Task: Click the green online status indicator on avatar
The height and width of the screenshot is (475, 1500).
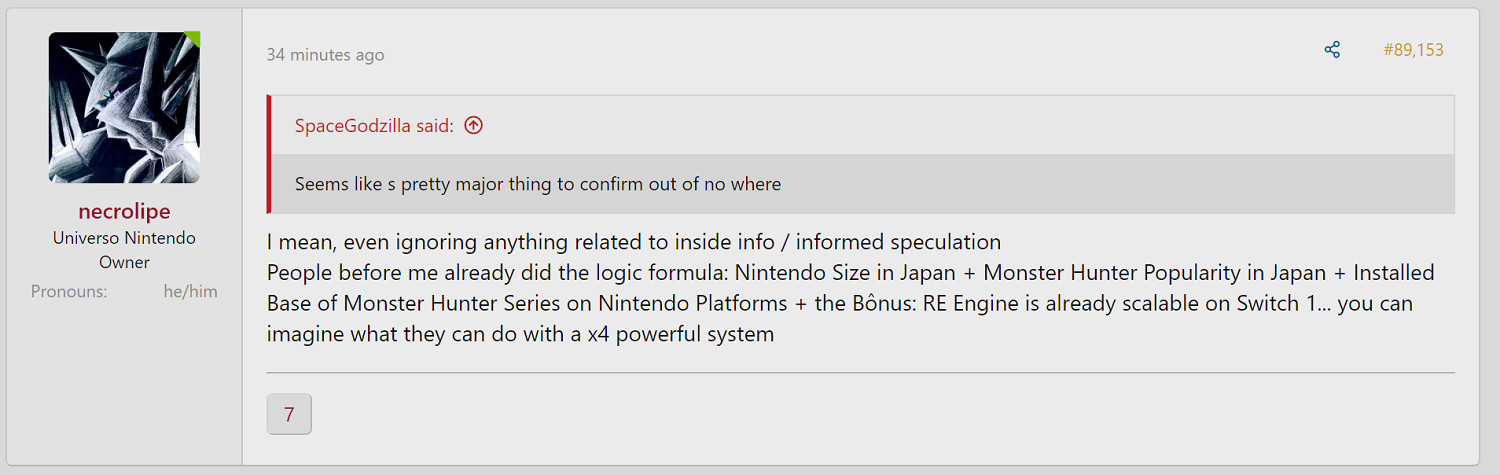Action: coord(193,38)
